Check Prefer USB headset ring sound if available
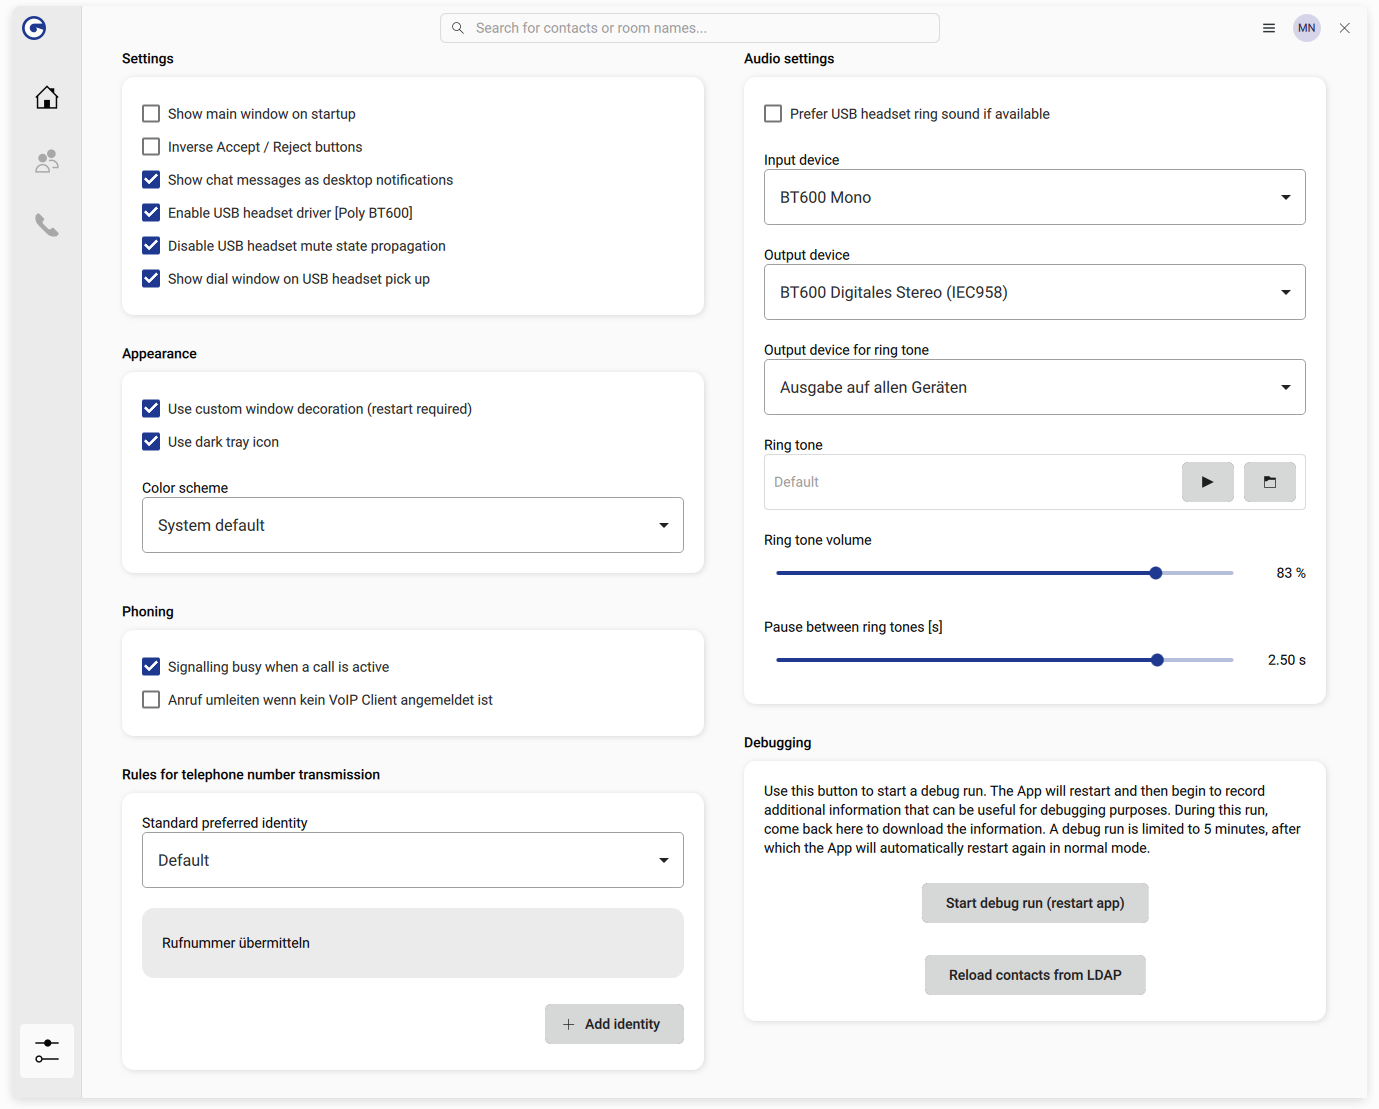The width and height of the screenshot is (1379, 1109). (x=773, y=113)
